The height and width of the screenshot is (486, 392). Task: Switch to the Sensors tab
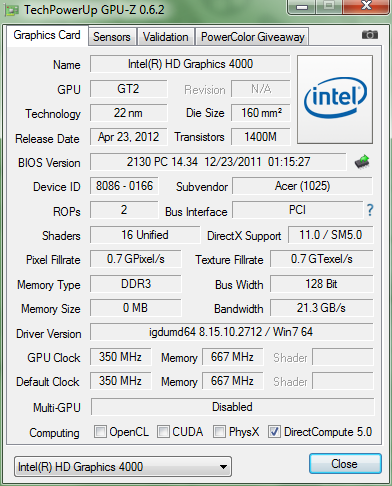click(x=112, y=37)
